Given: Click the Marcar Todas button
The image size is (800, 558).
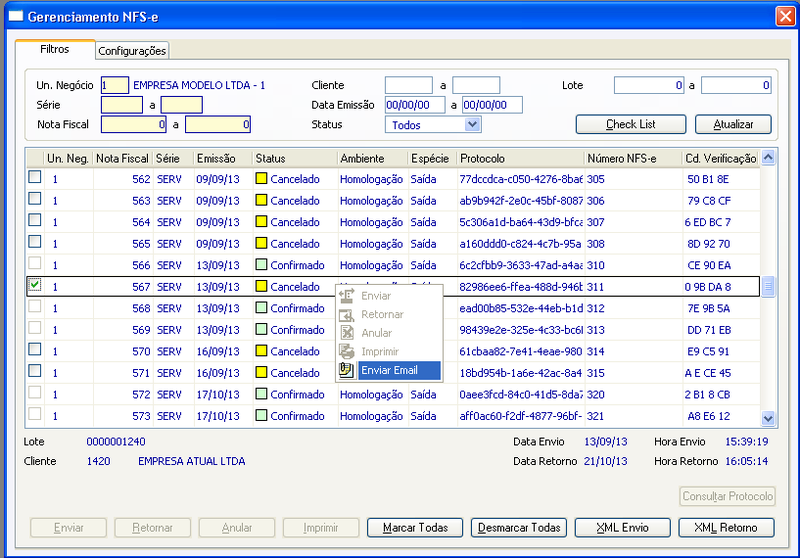Looking at the screenshot, I should point(415,528).
